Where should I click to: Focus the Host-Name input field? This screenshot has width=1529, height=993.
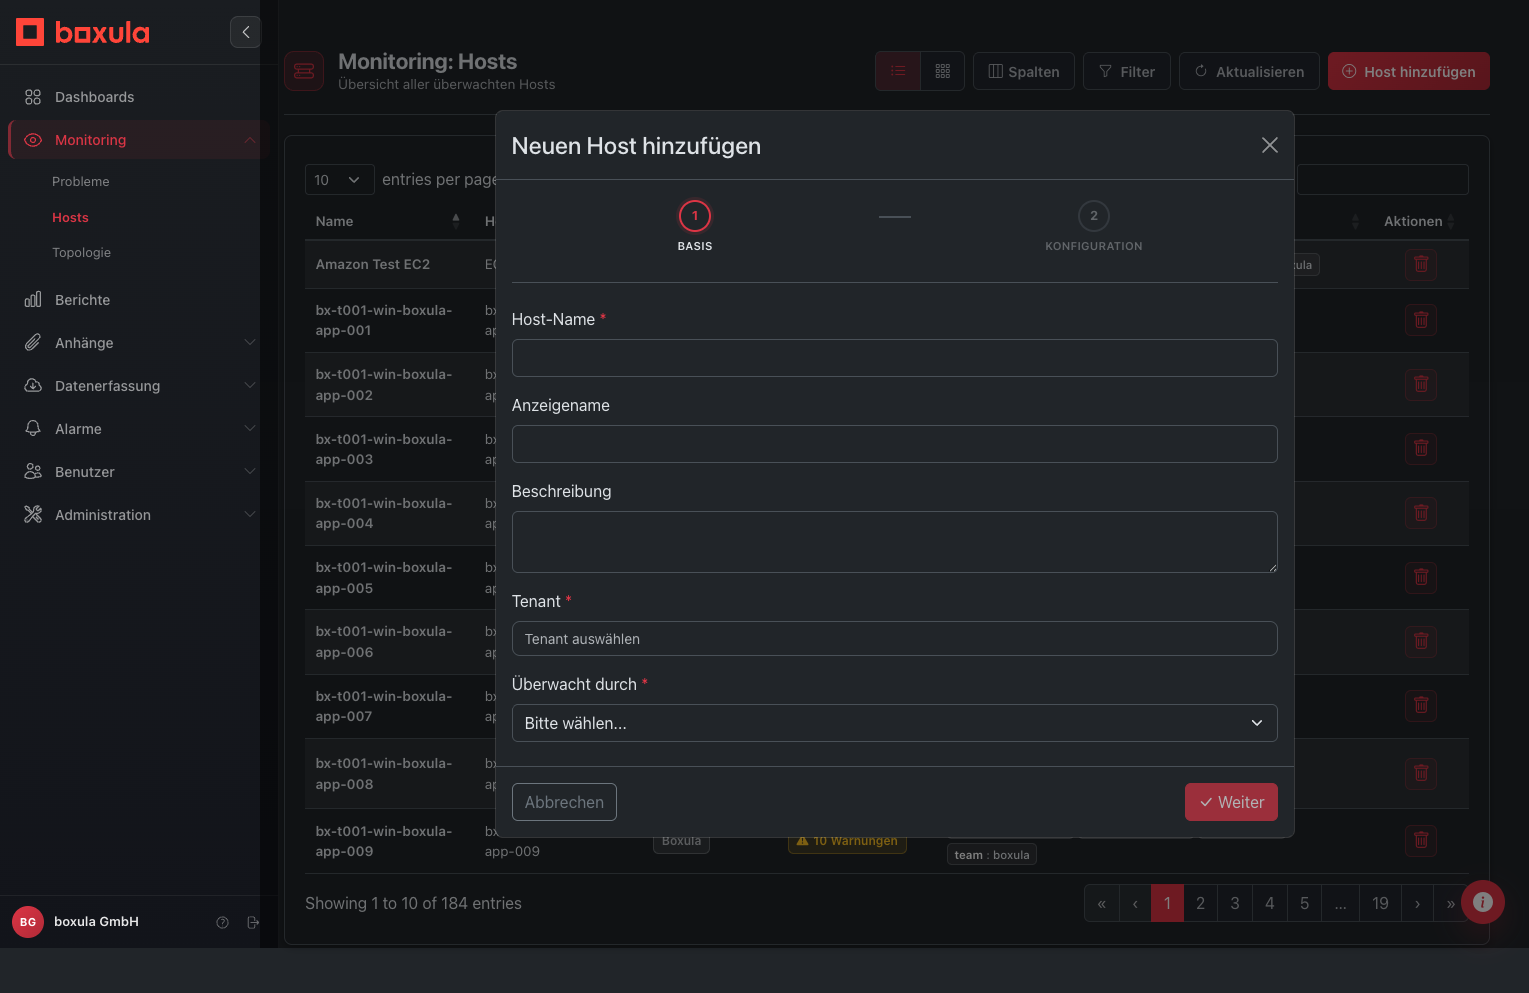(895, 358)
